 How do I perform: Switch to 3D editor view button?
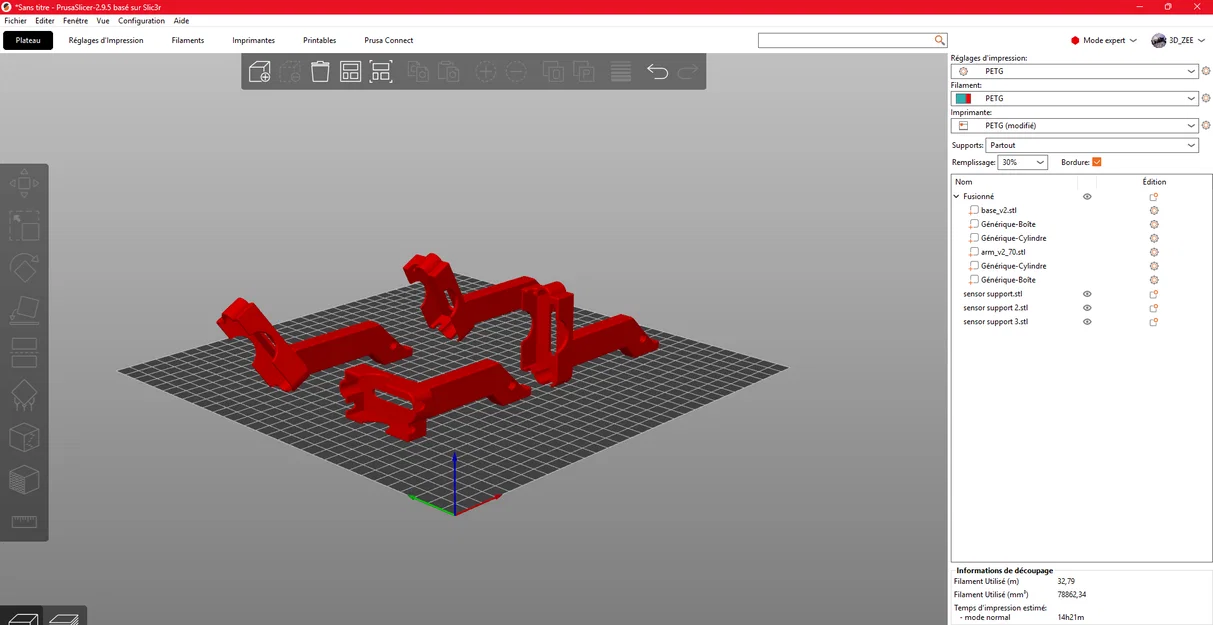point(20,617)
